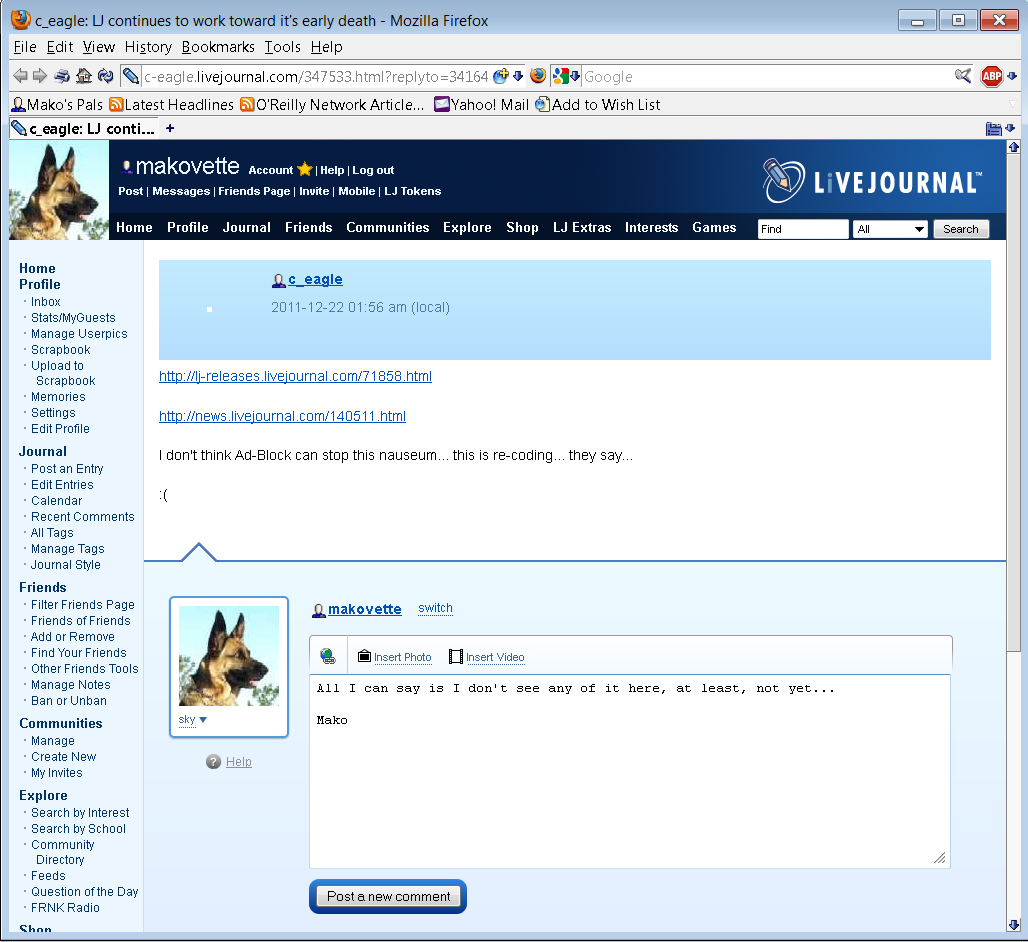
Task: Open the 'All' search type dropdown
Action: 891,229
